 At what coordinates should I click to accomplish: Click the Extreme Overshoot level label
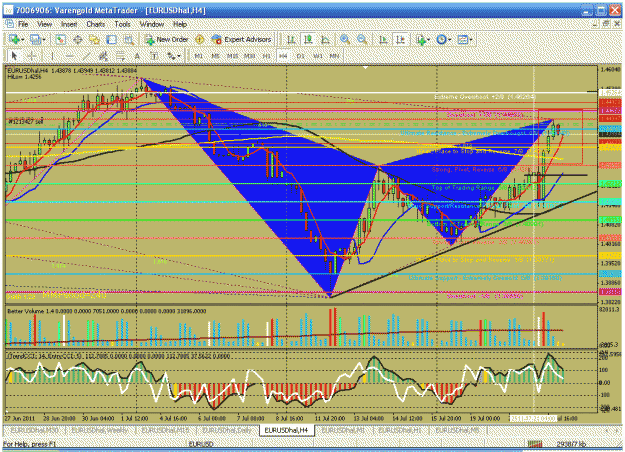[485, 97]
